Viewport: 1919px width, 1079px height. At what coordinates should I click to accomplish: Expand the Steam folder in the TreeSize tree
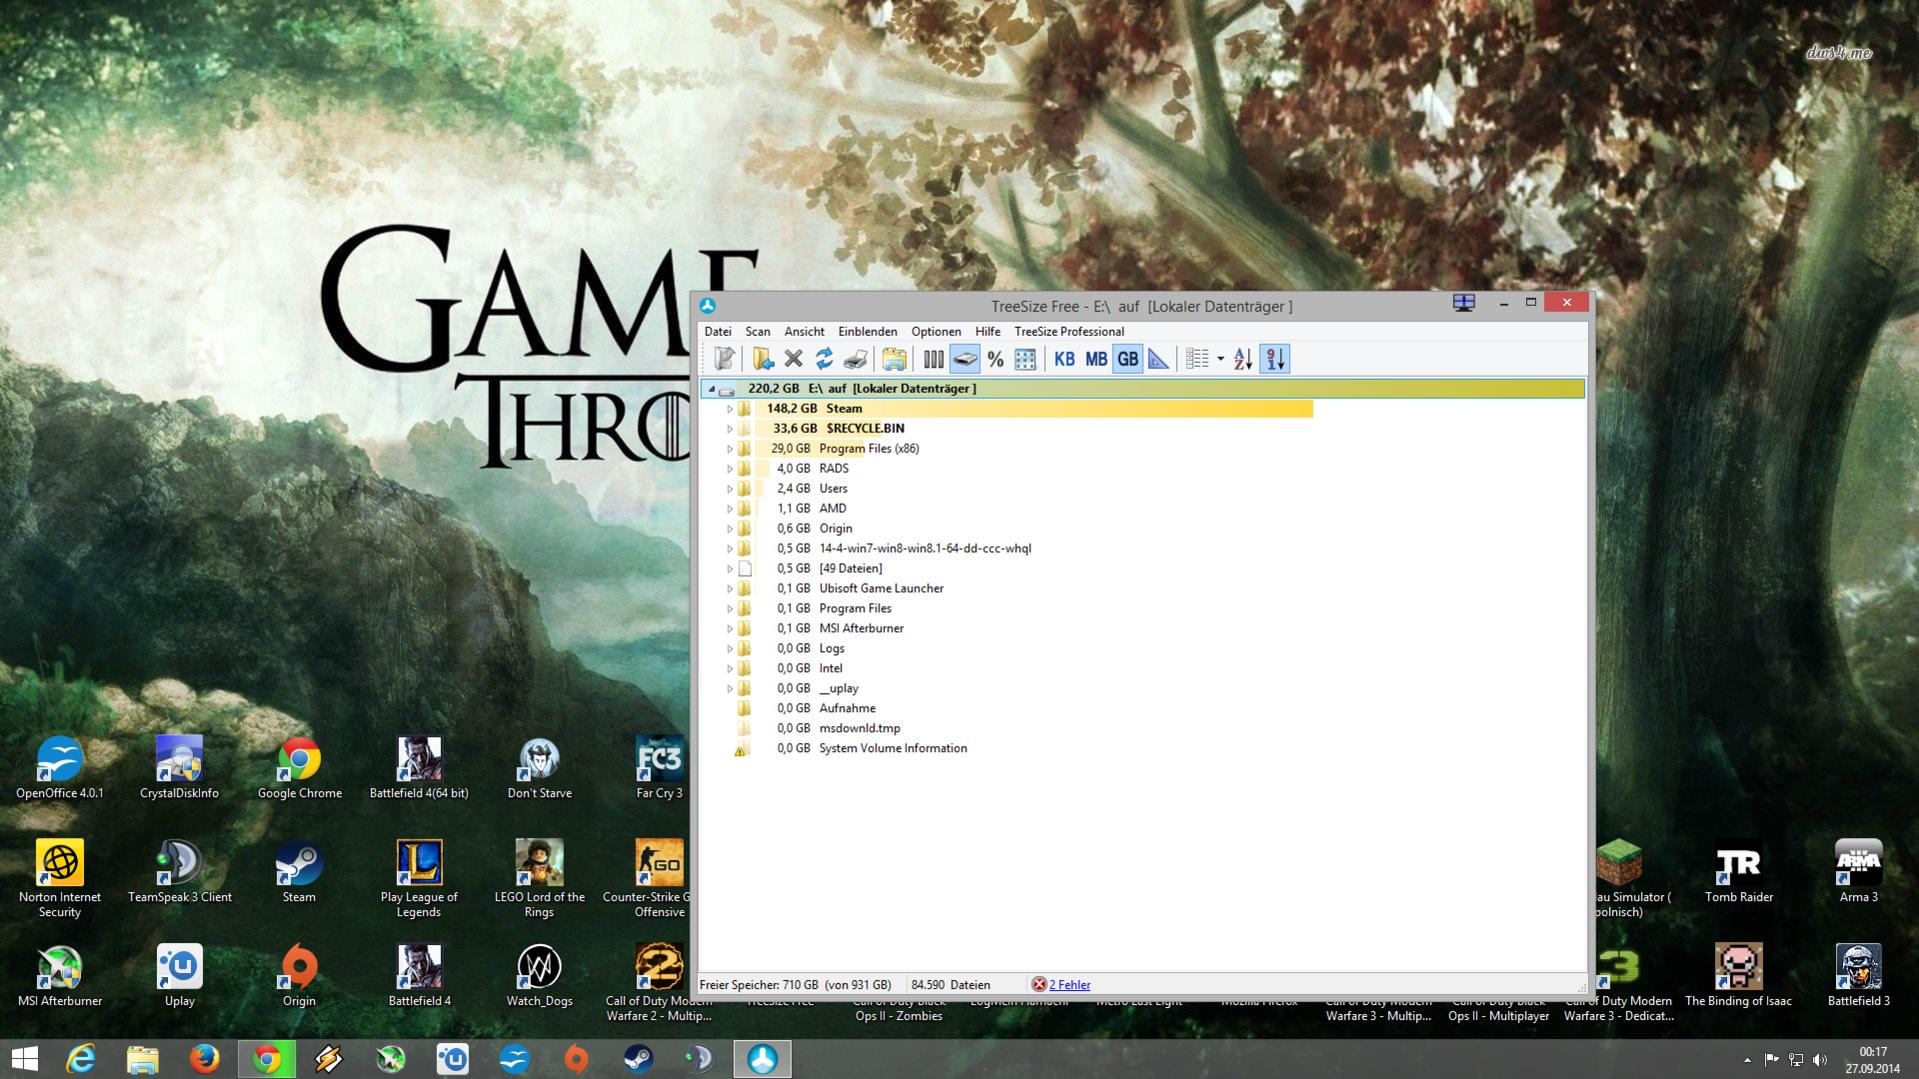(730, 409)
